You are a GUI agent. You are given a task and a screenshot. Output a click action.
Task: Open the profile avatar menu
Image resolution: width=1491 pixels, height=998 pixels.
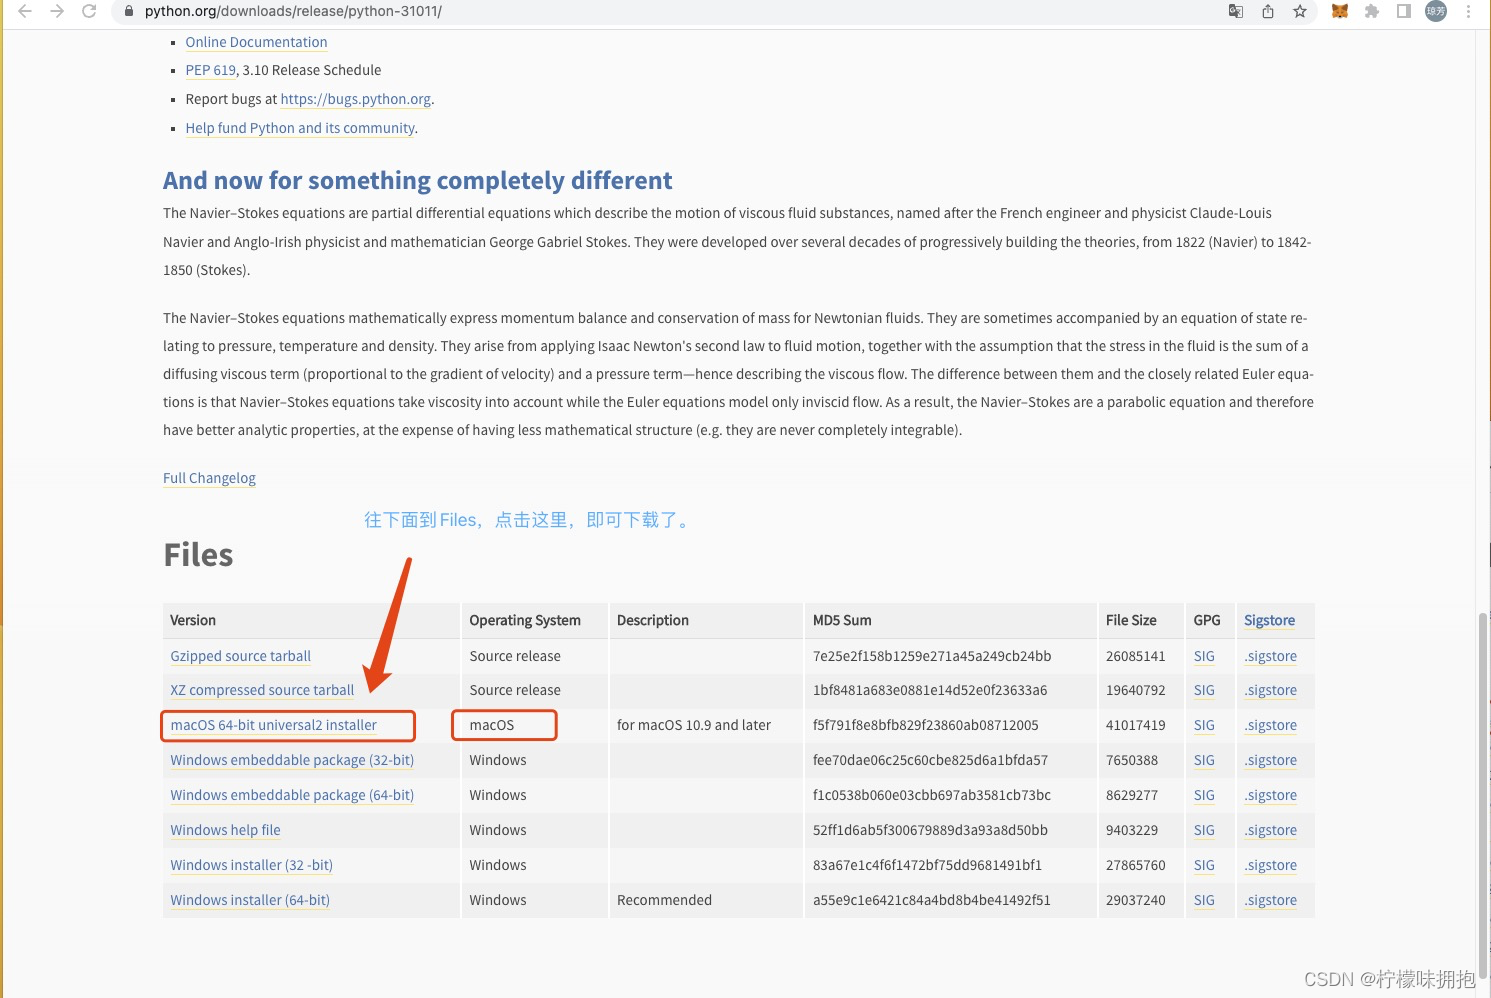1436,11
